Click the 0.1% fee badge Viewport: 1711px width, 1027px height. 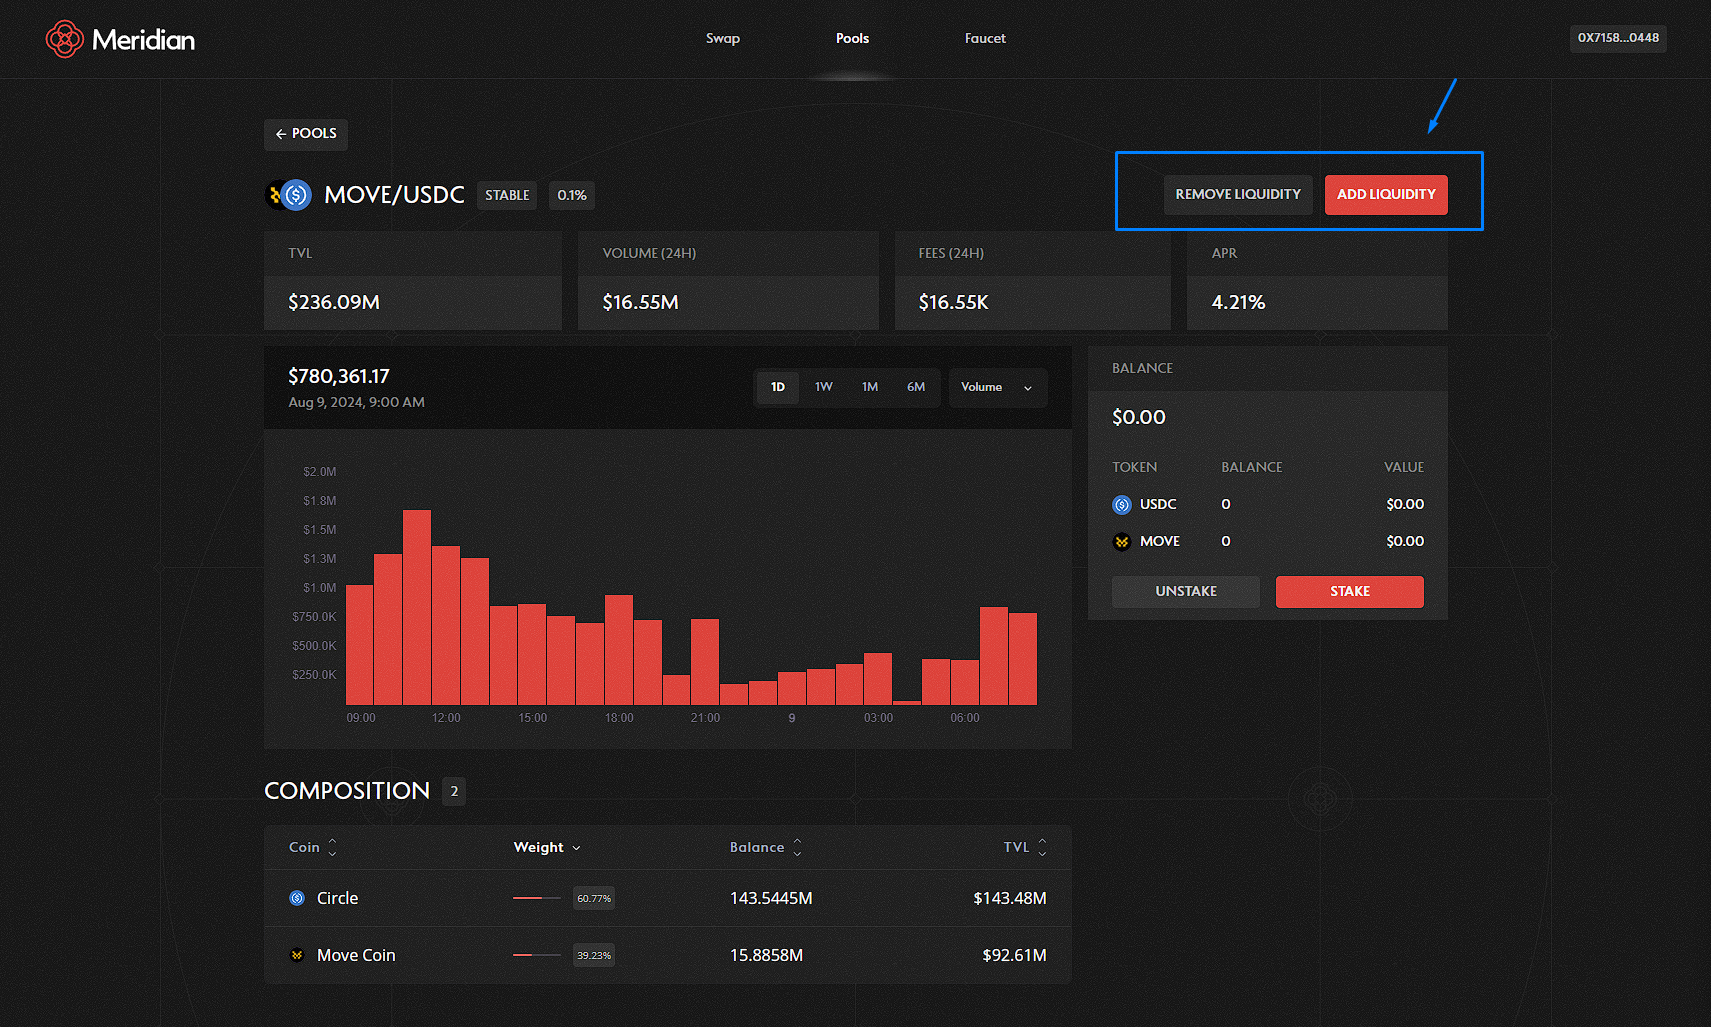[x=572, y=195]
